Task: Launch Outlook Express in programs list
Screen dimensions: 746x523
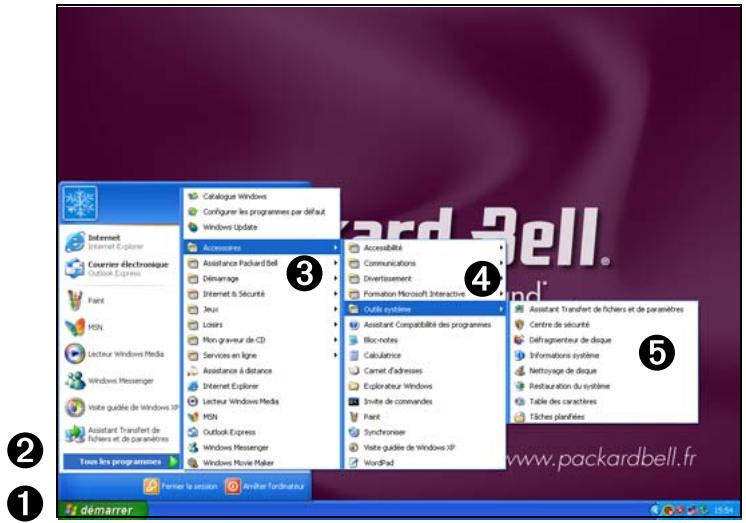Action: point(262,432)
